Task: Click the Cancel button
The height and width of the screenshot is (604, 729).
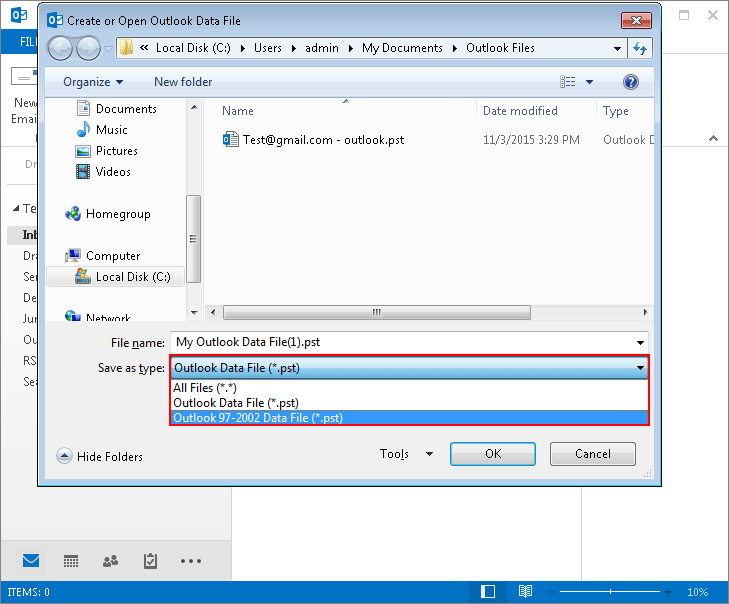Action: tap(592, 454)
